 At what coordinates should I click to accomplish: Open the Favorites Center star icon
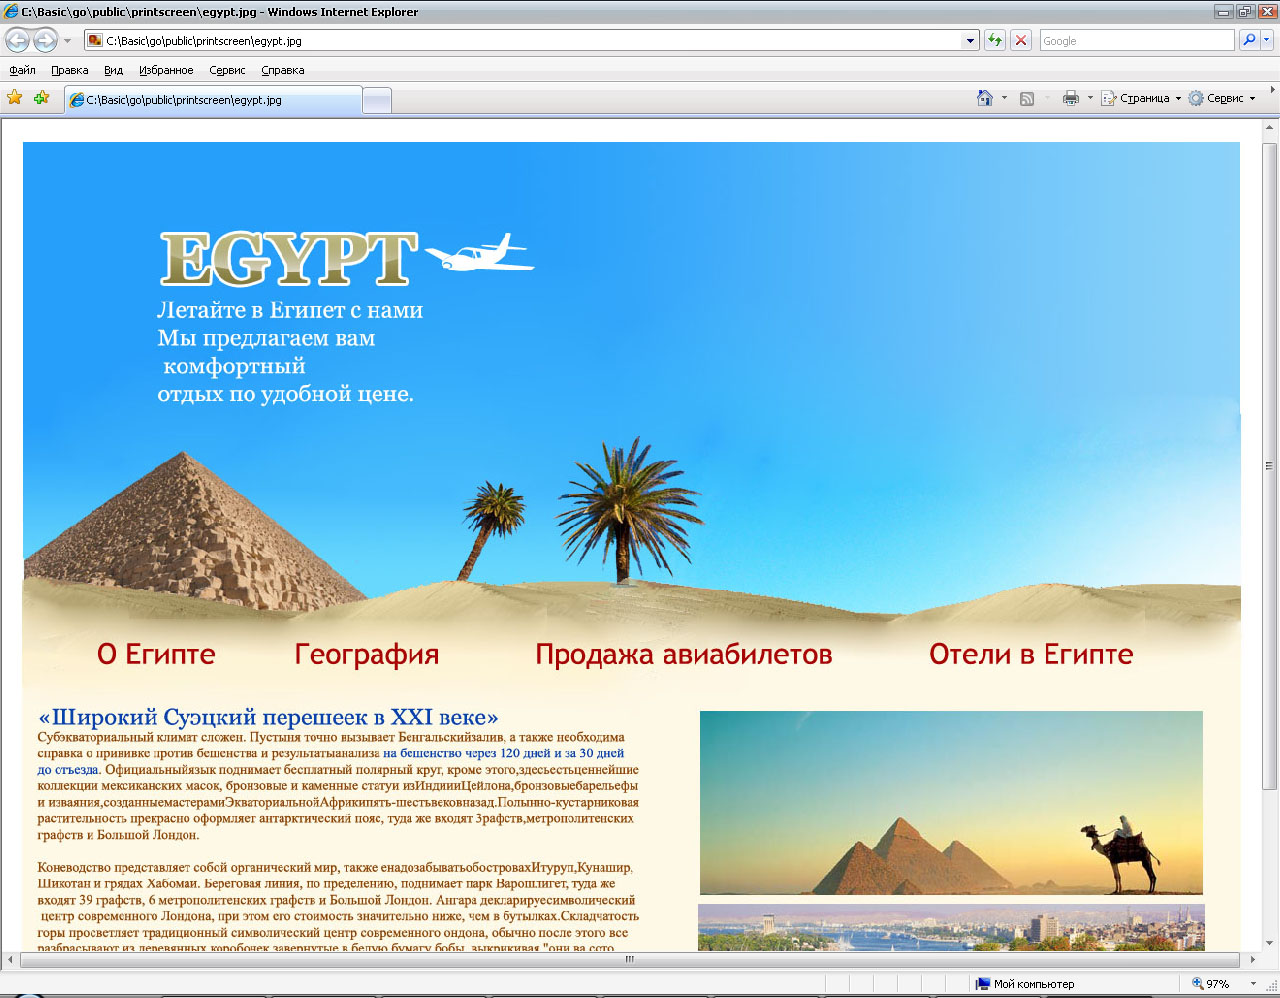pyautogui.click(x=15, y=98)
